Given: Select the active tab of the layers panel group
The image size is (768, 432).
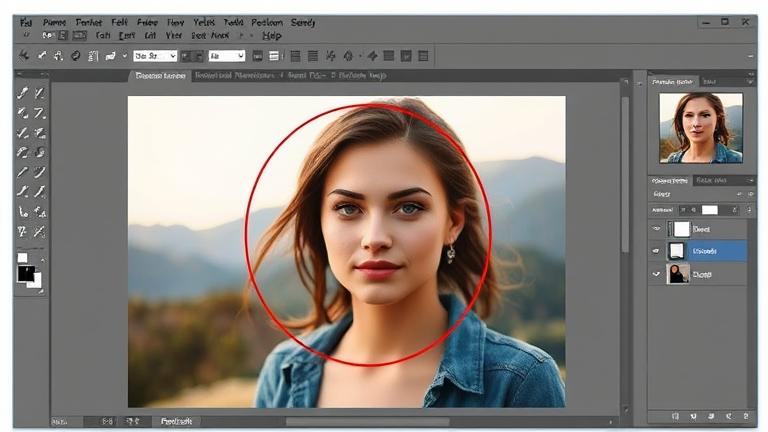Looking at the screenshot, I should (670, 181).
